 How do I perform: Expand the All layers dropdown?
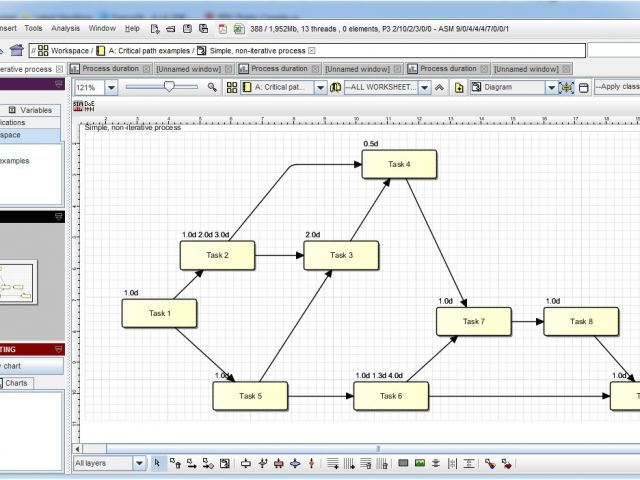pyautogui.click(x=138, y=463)
